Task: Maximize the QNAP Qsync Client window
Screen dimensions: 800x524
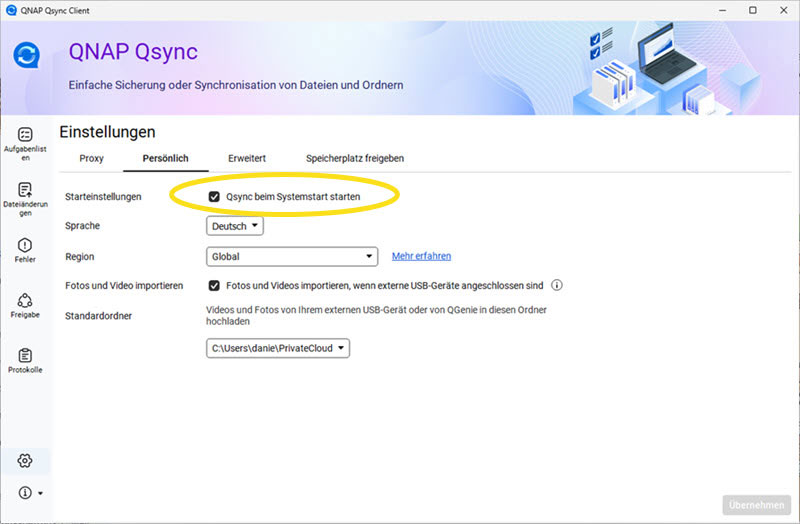Action: [x=753, y=10]
